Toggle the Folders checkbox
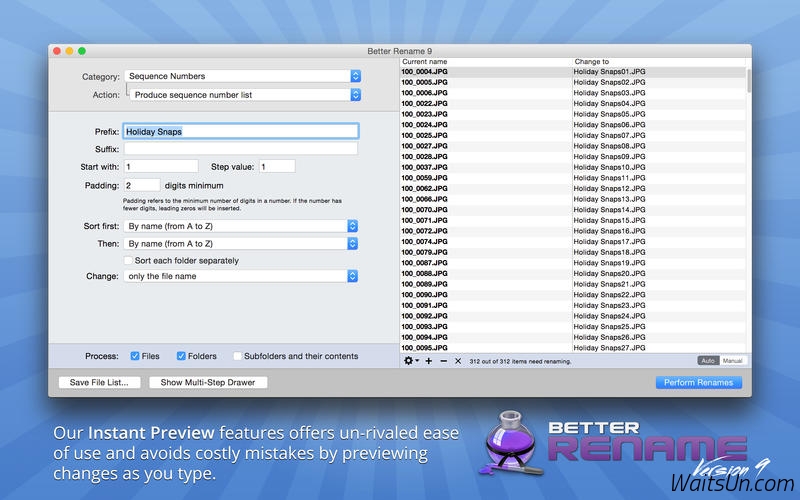Screen dimensions: 800x500 tap(181, 356)
